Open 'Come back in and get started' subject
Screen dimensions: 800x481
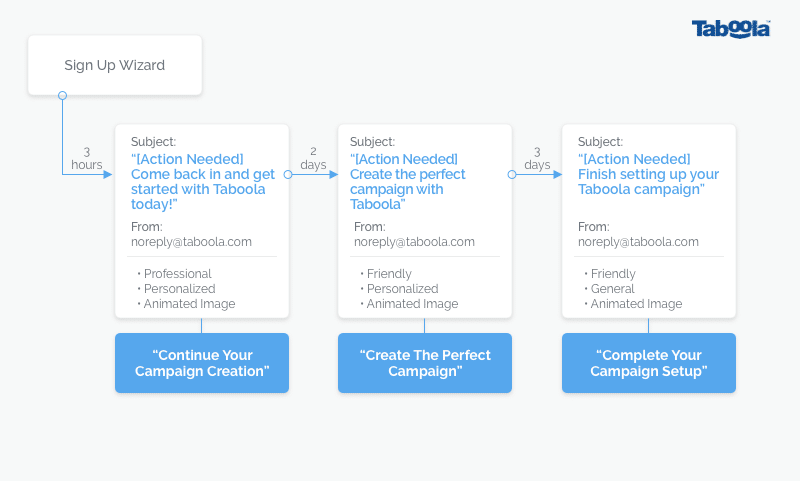pos(203,182)
